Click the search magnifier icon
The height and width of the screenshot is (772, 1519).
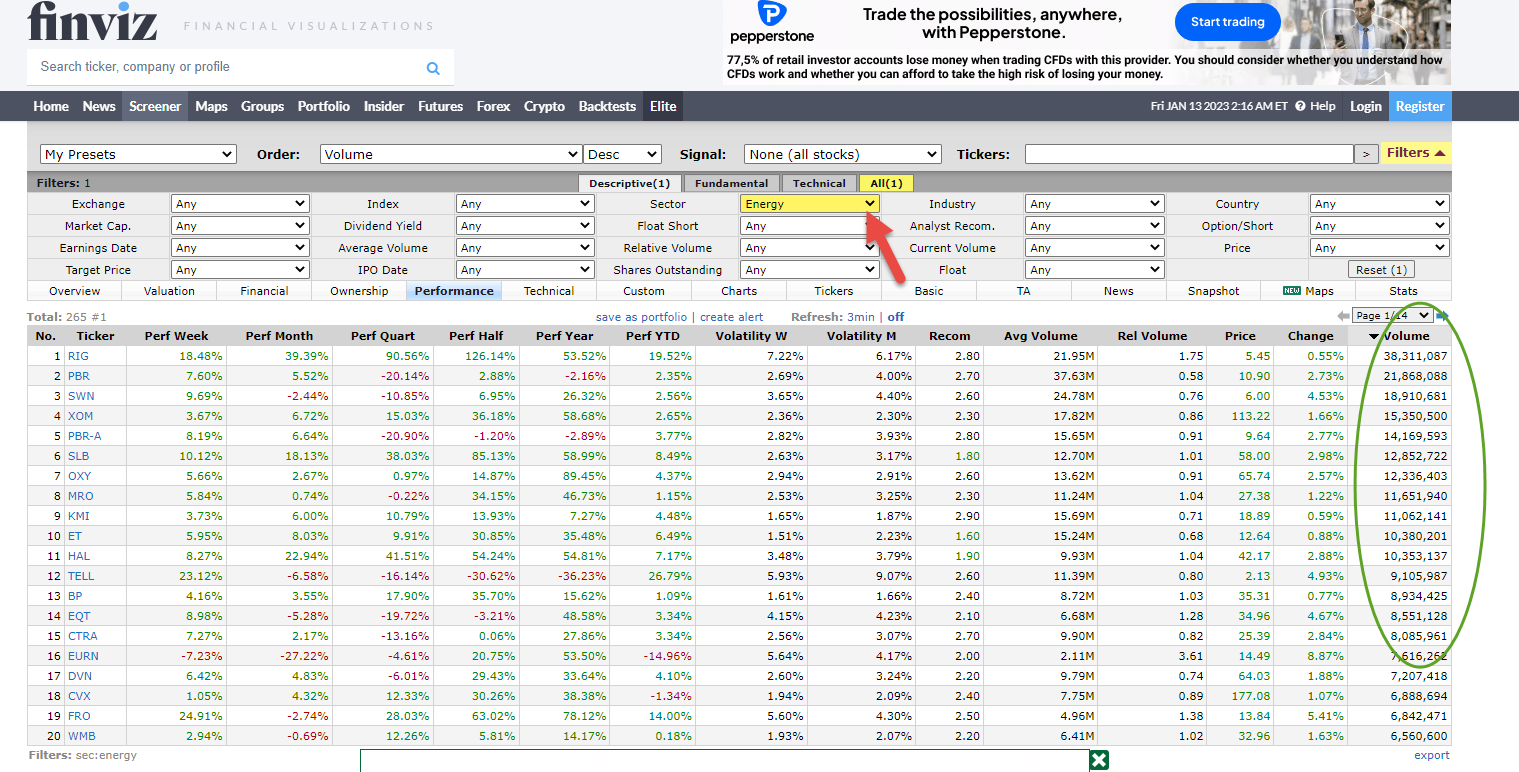tap(433, 68)
